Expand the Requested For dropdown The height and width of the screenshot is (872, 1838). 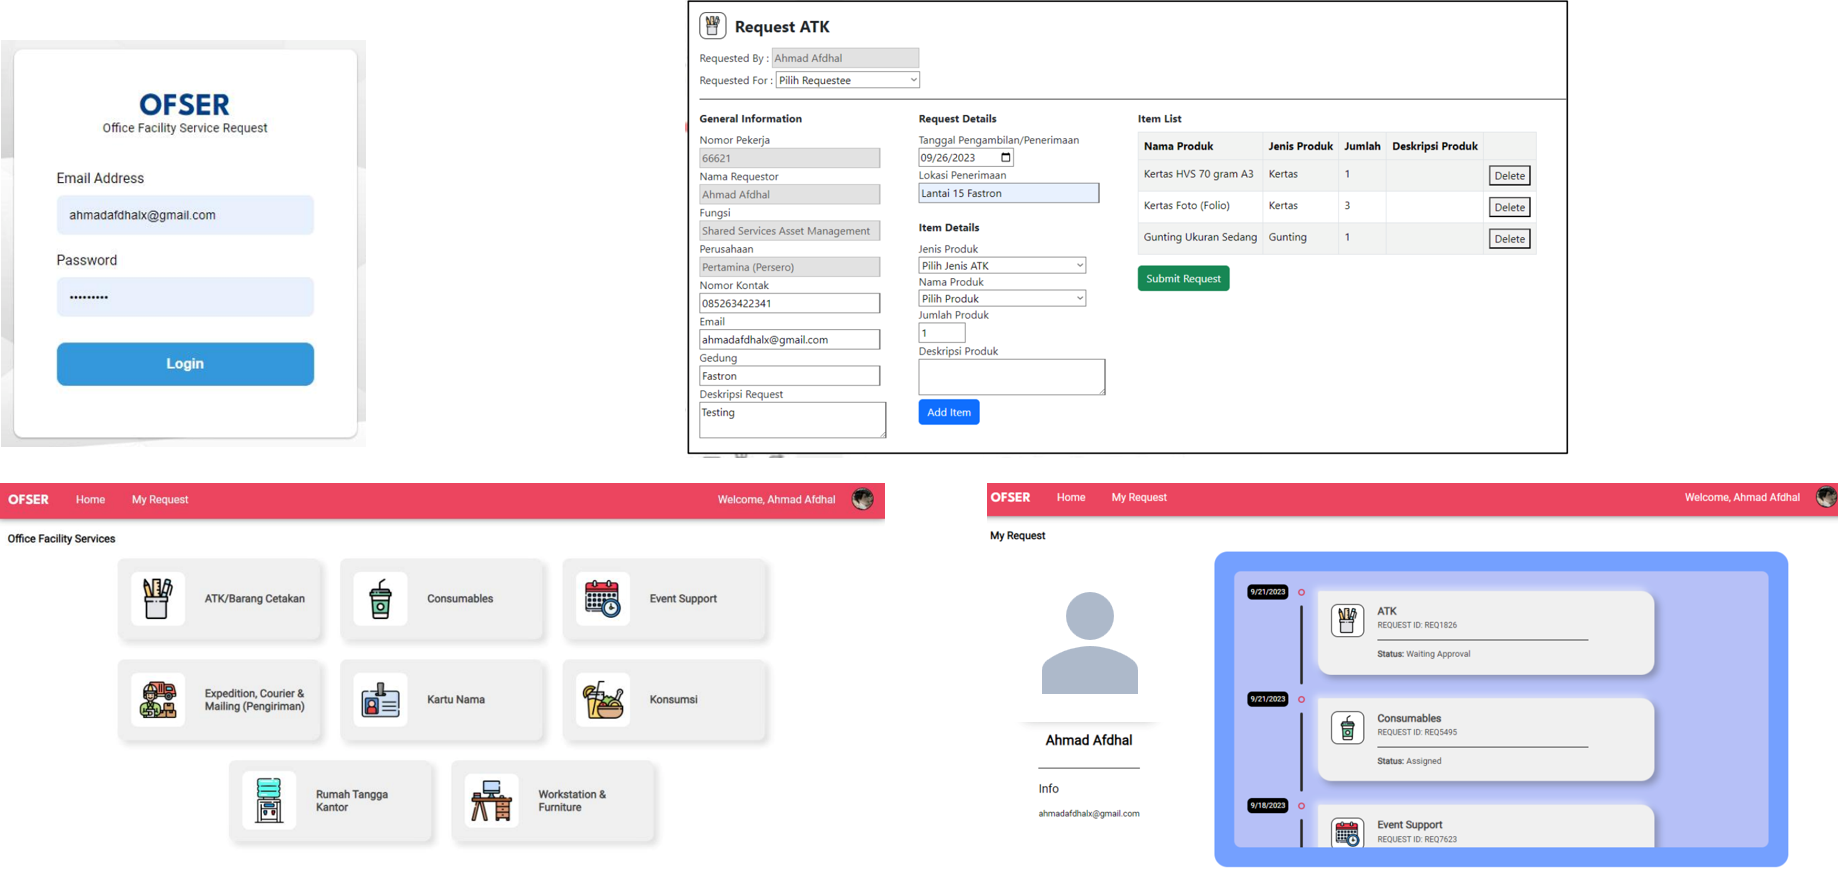point(847,80)
